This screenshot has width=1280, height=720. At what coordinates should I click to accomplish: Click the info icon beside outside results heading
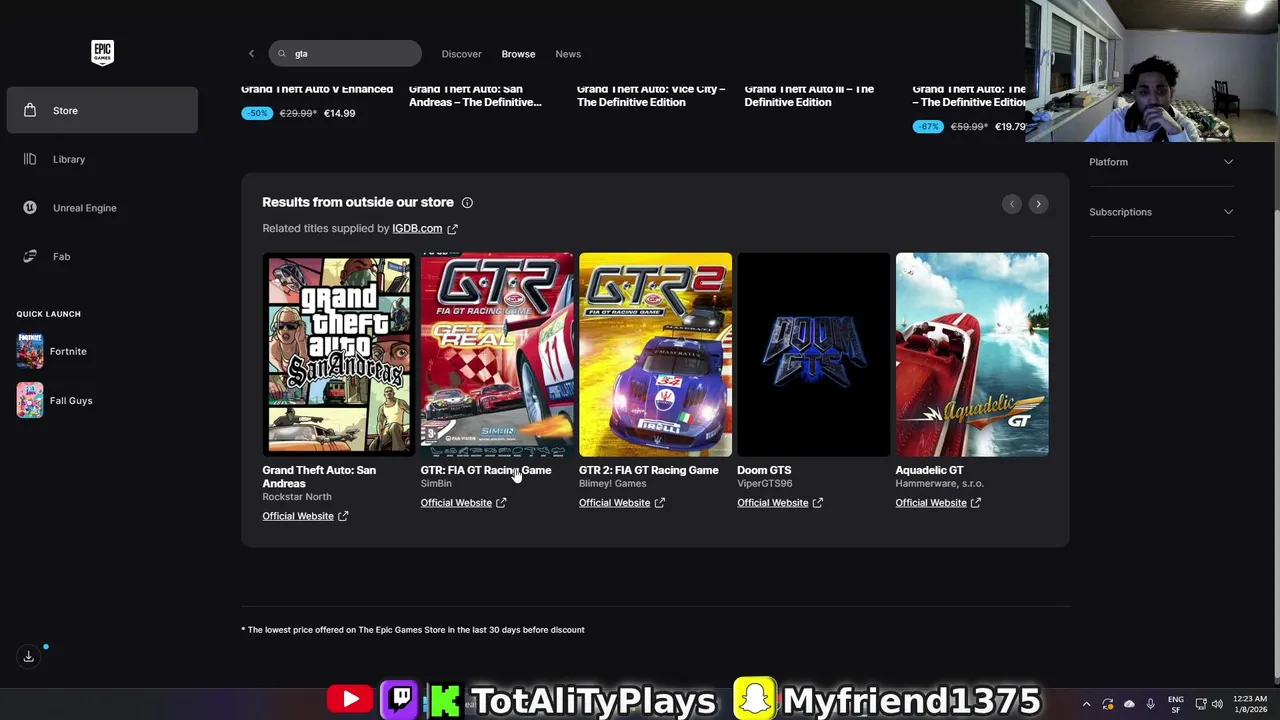pyautogui.click(x=467, y=203)
